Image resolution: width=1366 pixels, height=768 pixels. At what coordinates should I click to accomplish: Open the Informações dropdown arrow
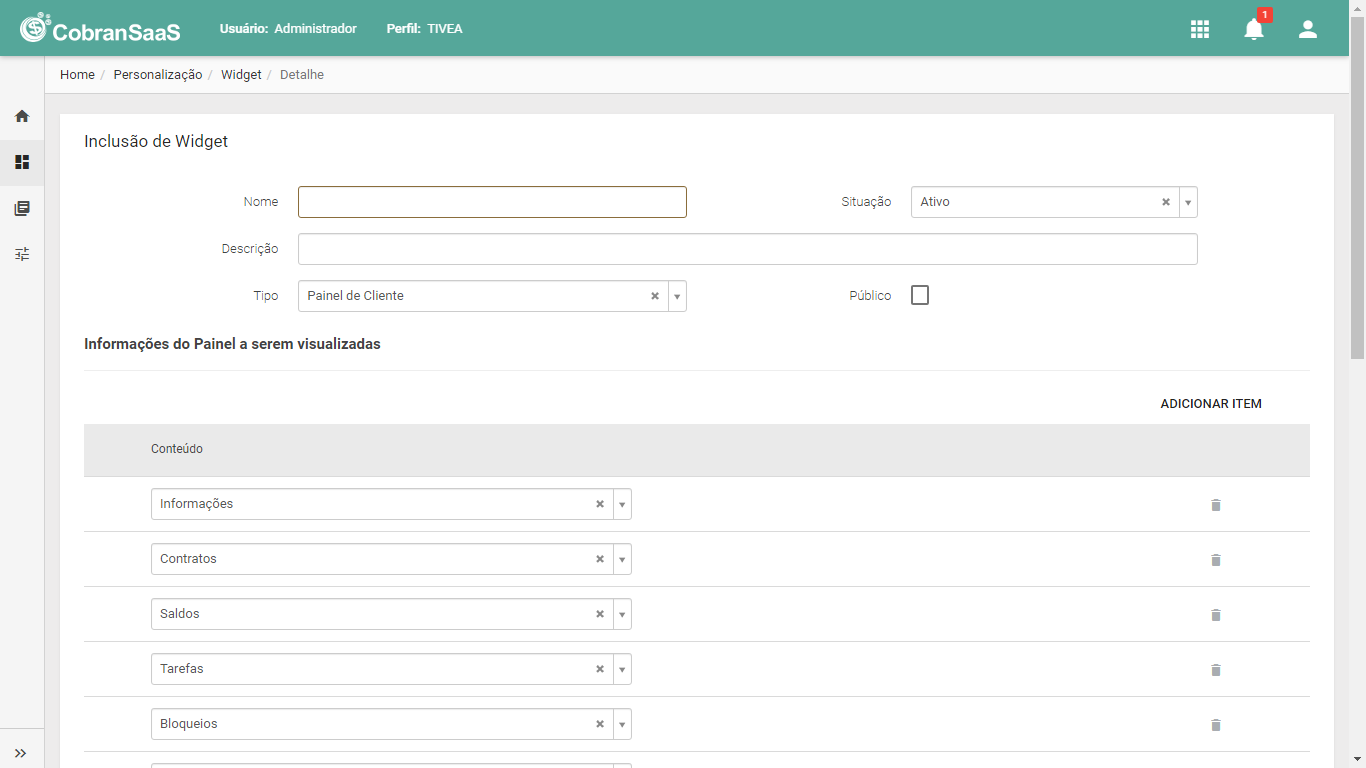[622, 504]
